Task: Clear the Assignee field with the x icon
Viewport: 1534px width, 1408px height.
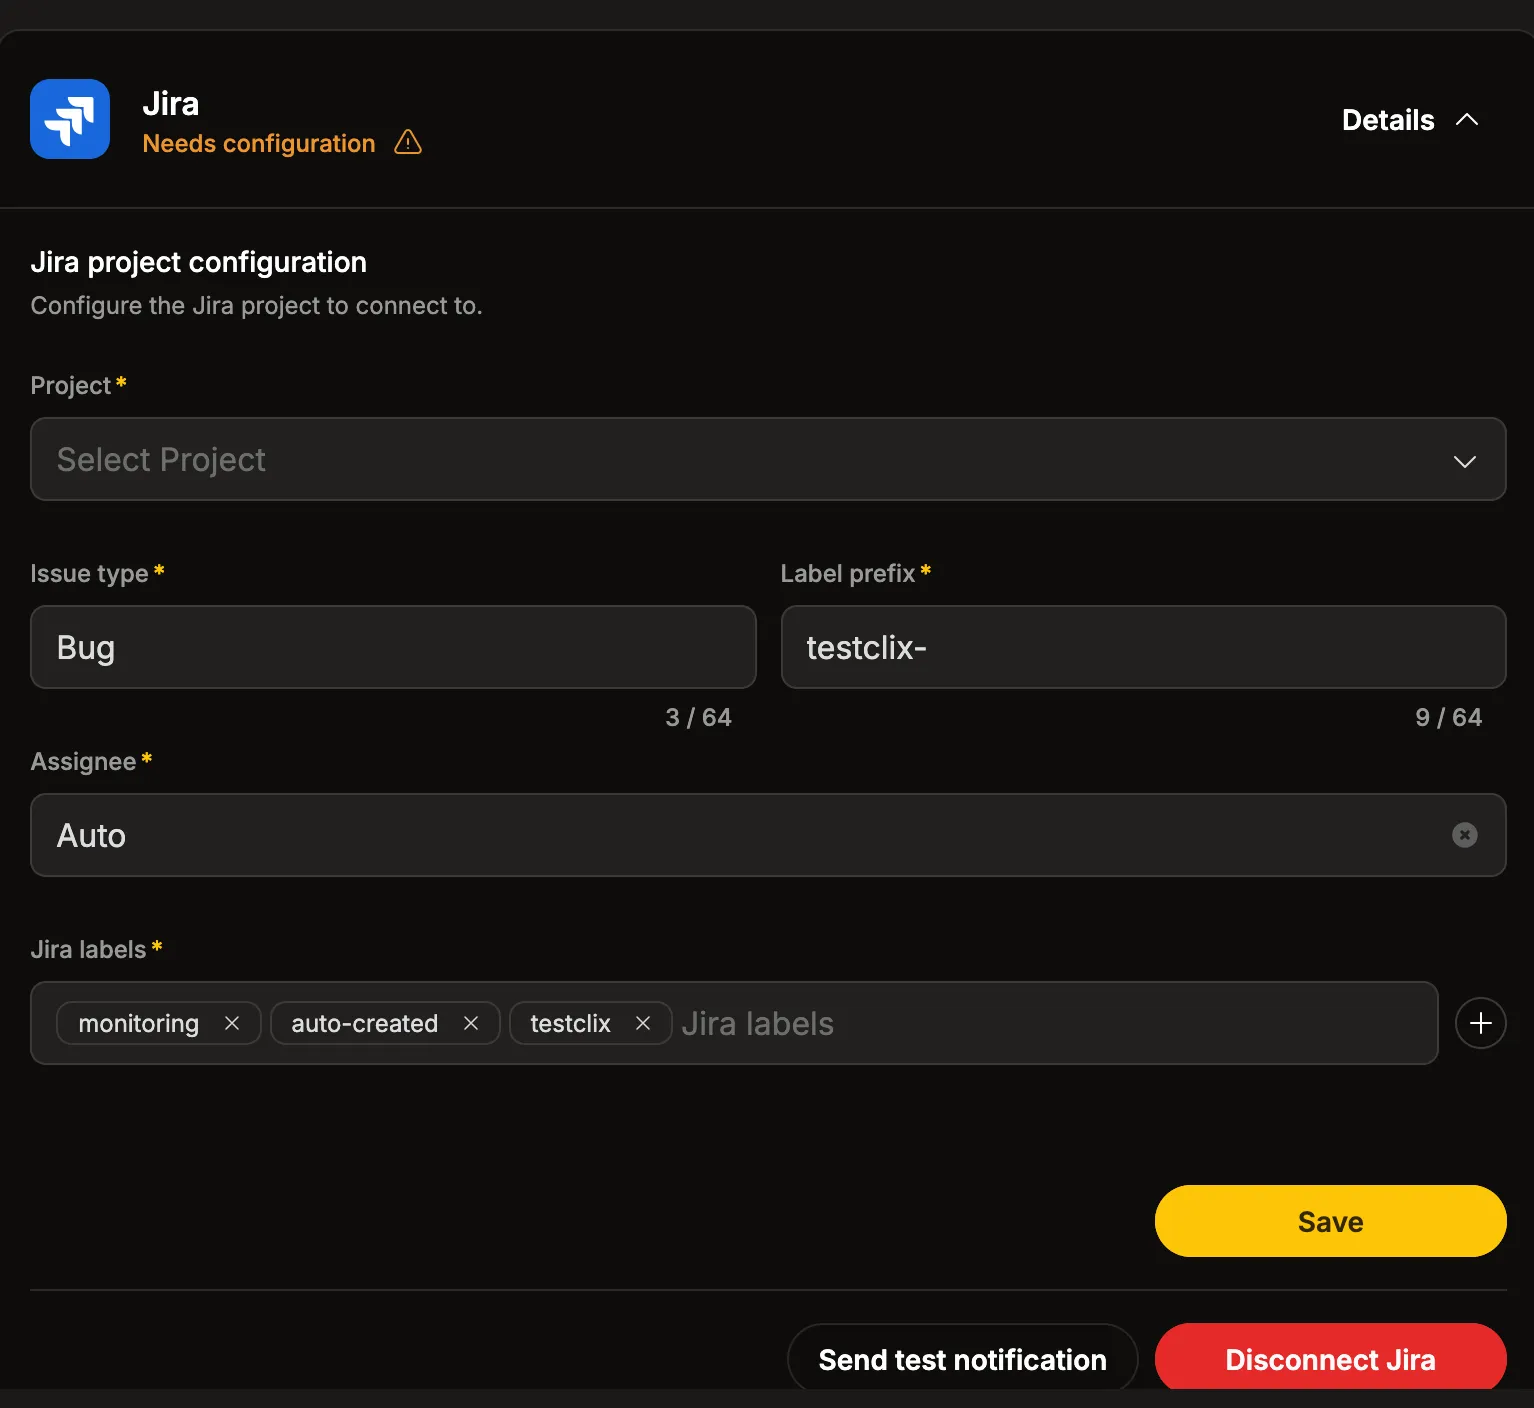Action: click(1464, 835)
